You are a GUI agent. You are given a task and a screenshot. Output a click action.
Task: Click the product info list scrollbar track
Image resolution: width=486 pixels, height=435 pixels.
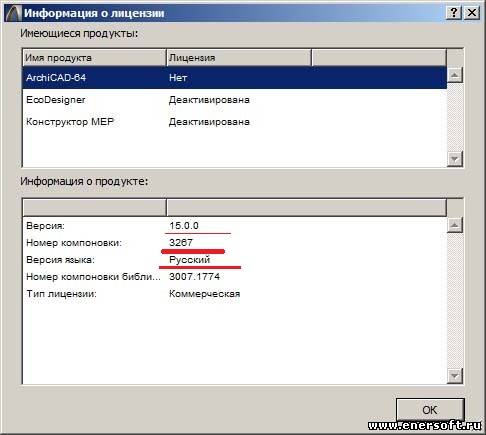455,300
